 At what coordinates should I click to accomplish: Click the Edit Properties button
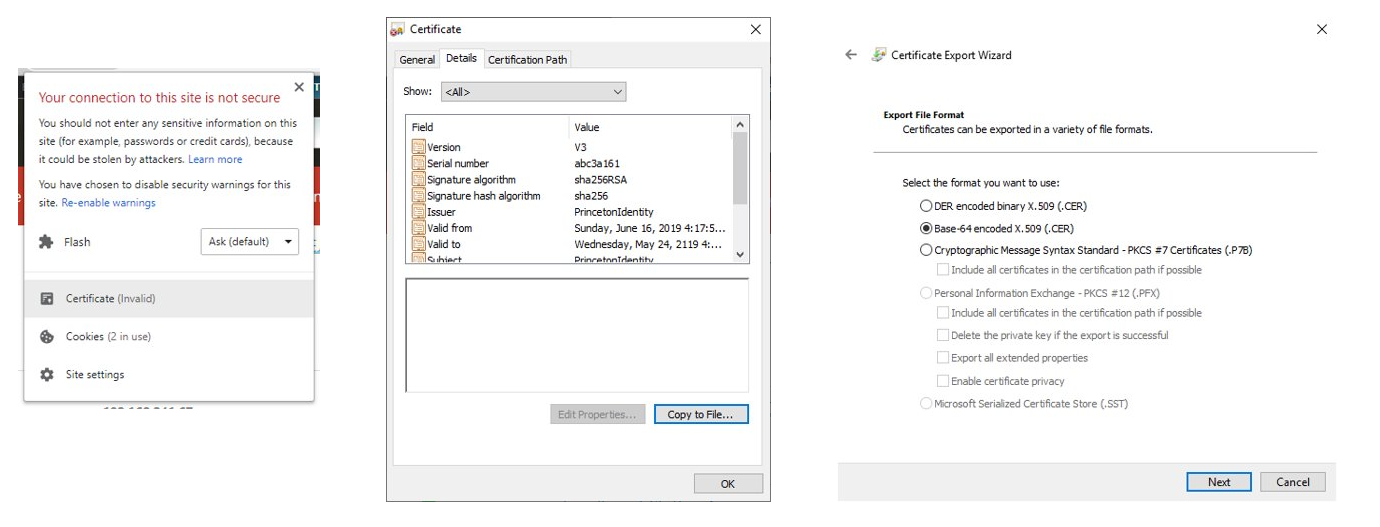(x=597, y=414)
